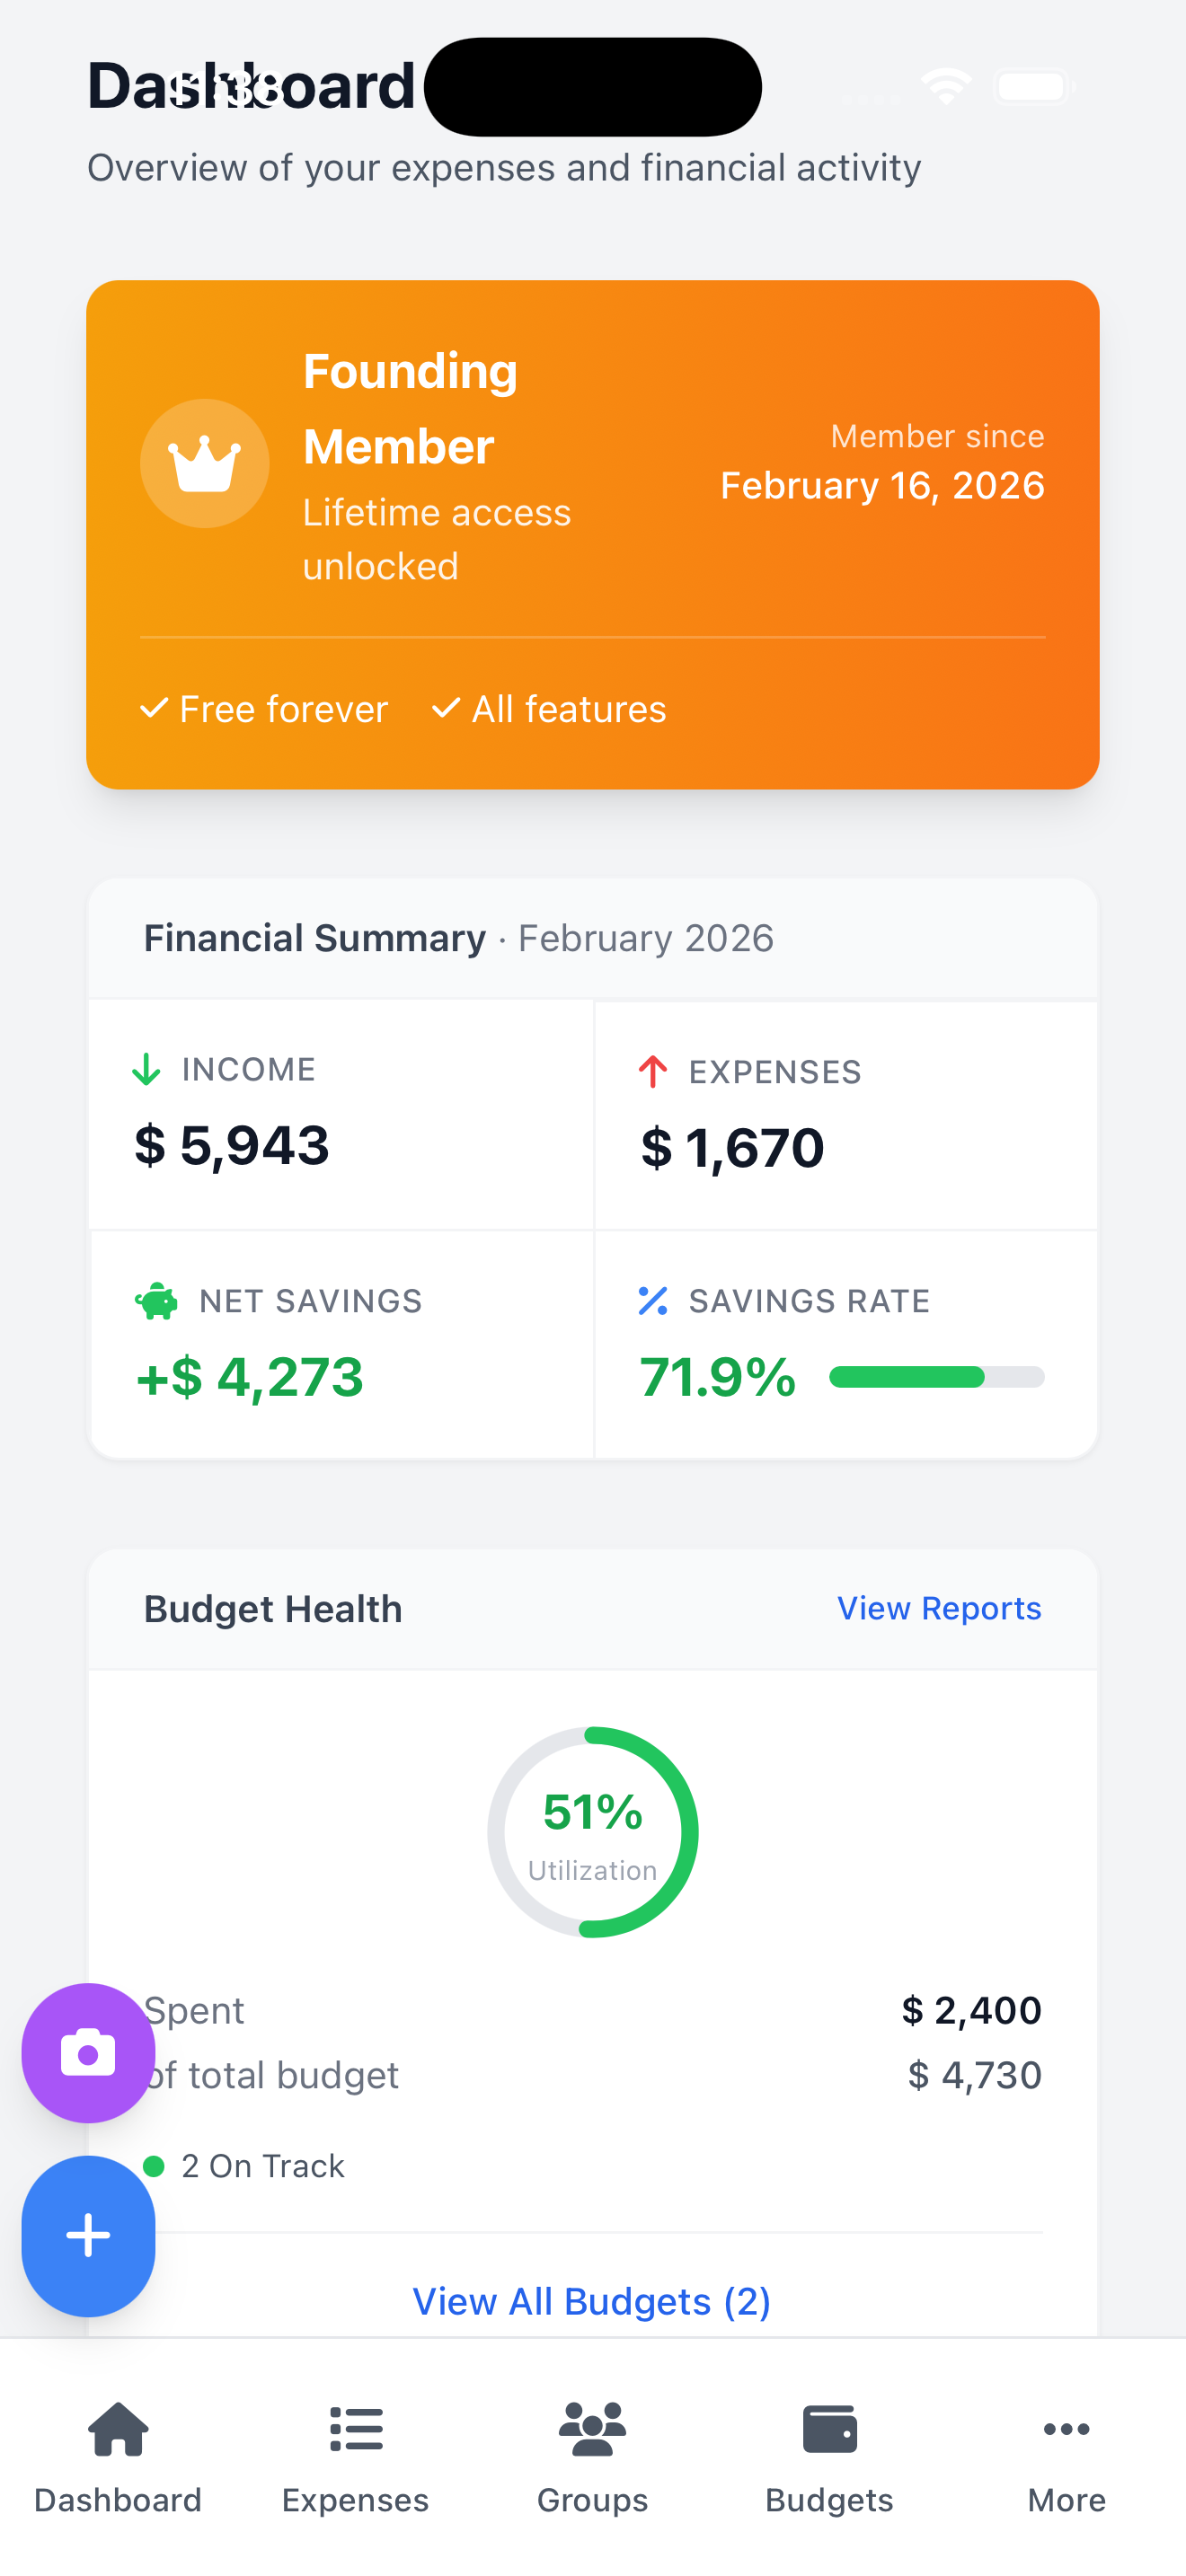Select the $ 5,943 income card
Image resolution: width=1186 pixels, height=2576 pixels.
pyautogui.click(x=341, y=1114)
